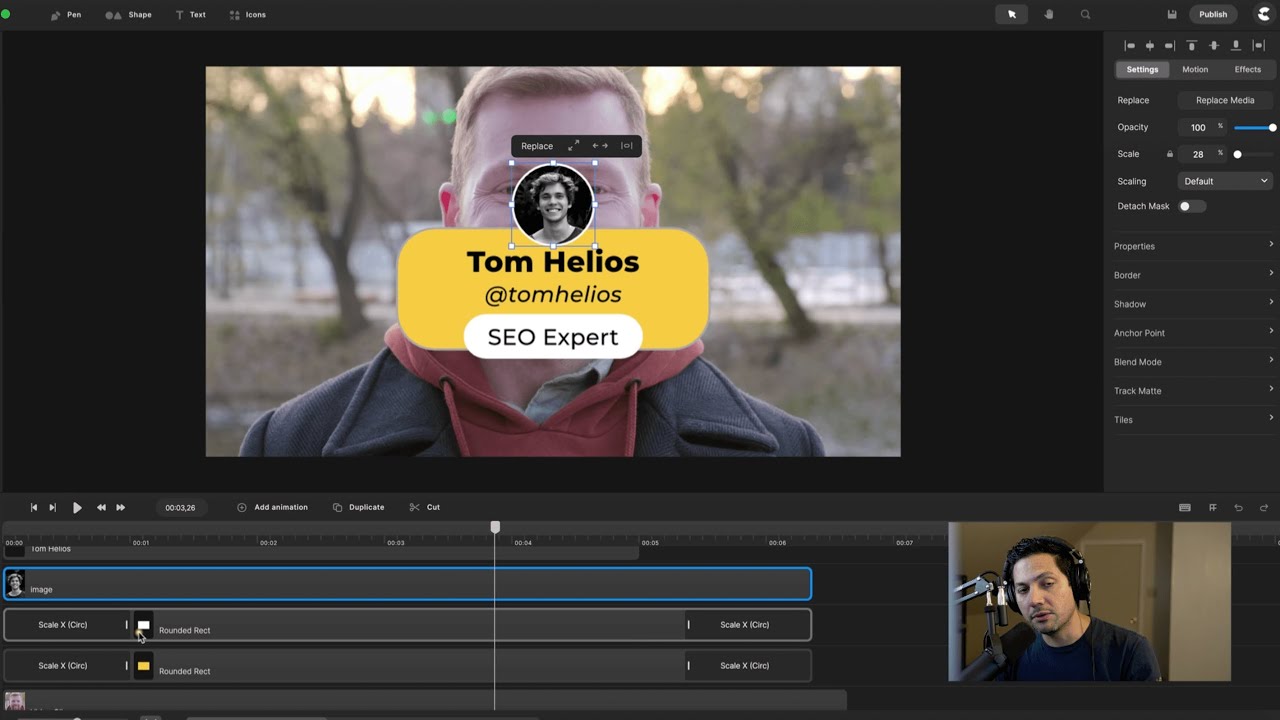Click the expand arrows icon on canvas toolbar
This screenshot has width=1280, height=720.
(574, 146)
